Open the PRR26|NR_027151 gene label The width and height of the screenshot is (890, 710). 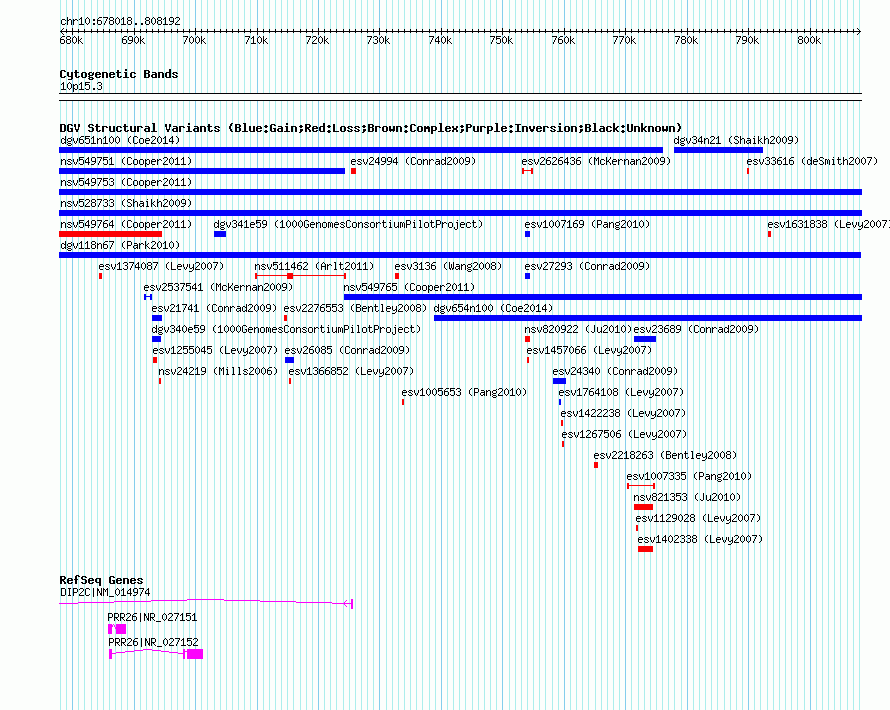[152, 617]
